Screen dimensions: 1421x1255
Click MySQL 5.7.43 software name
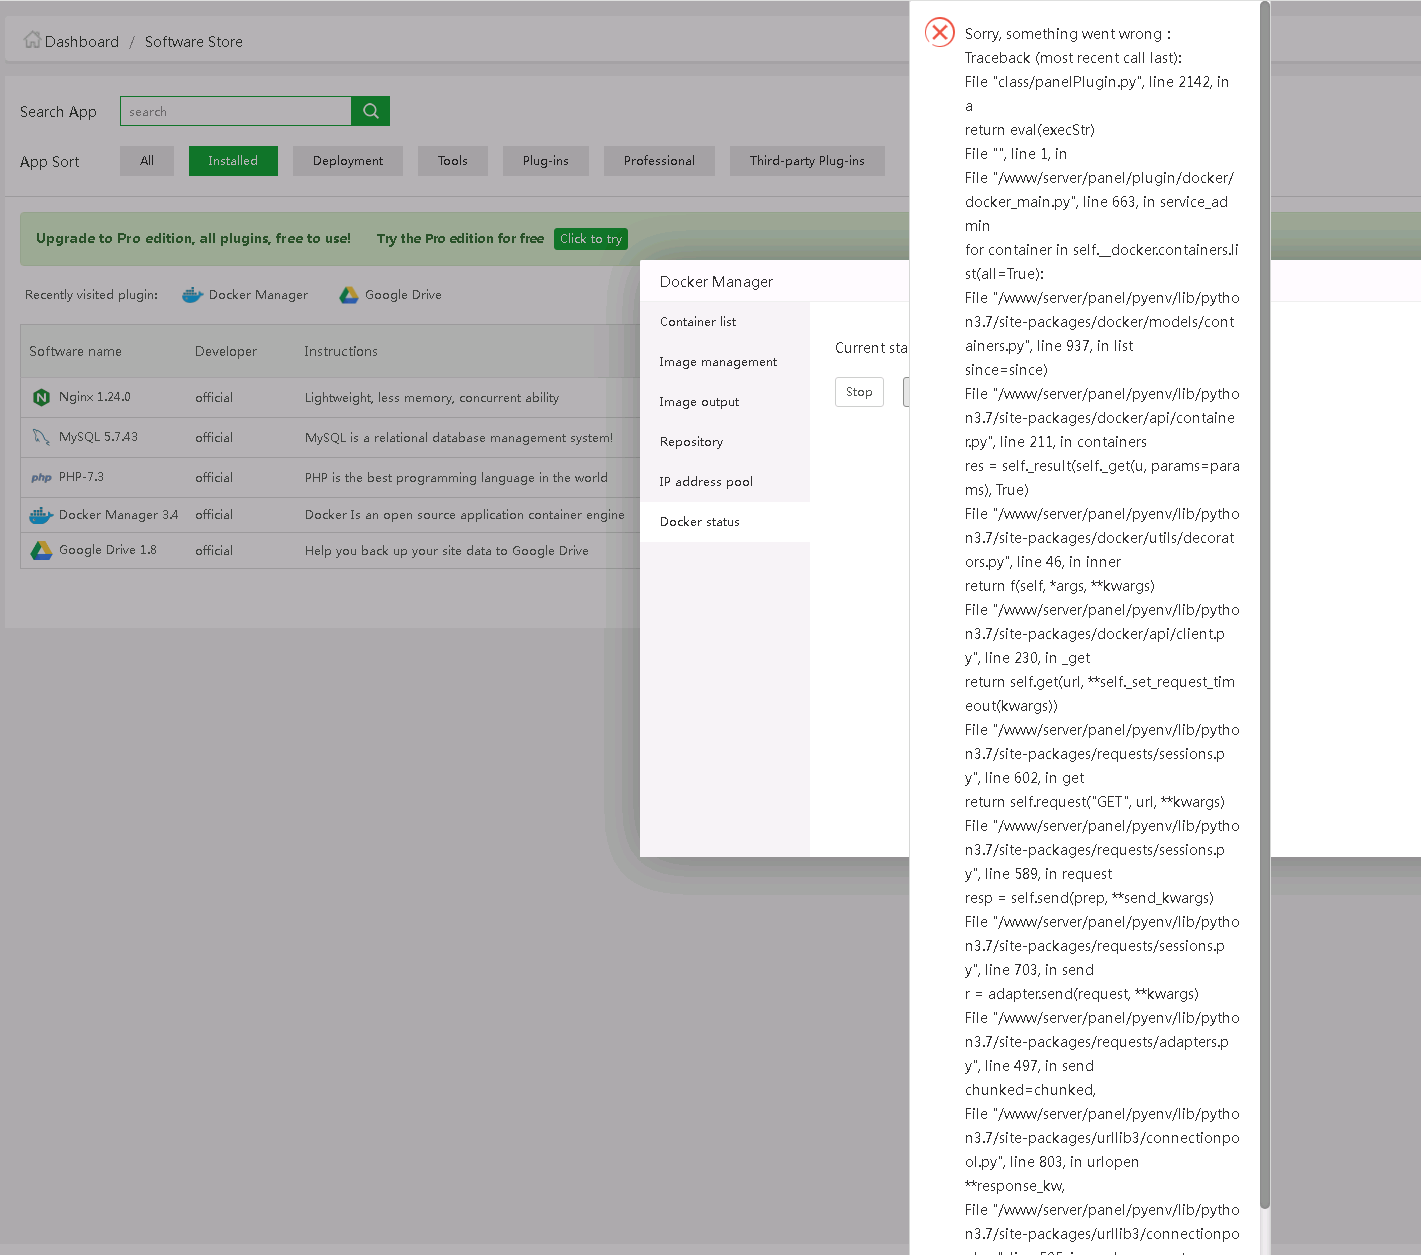[x=98, y=437]
